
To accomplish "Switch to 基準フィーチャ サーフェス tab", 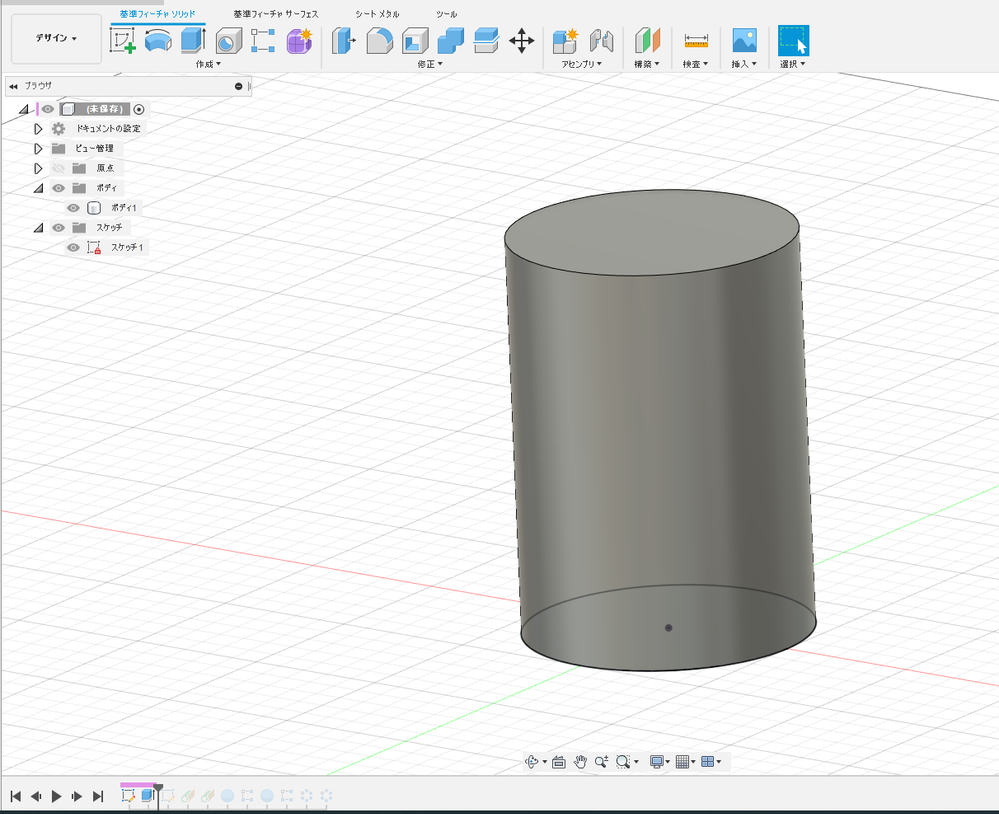I will 276,14.
